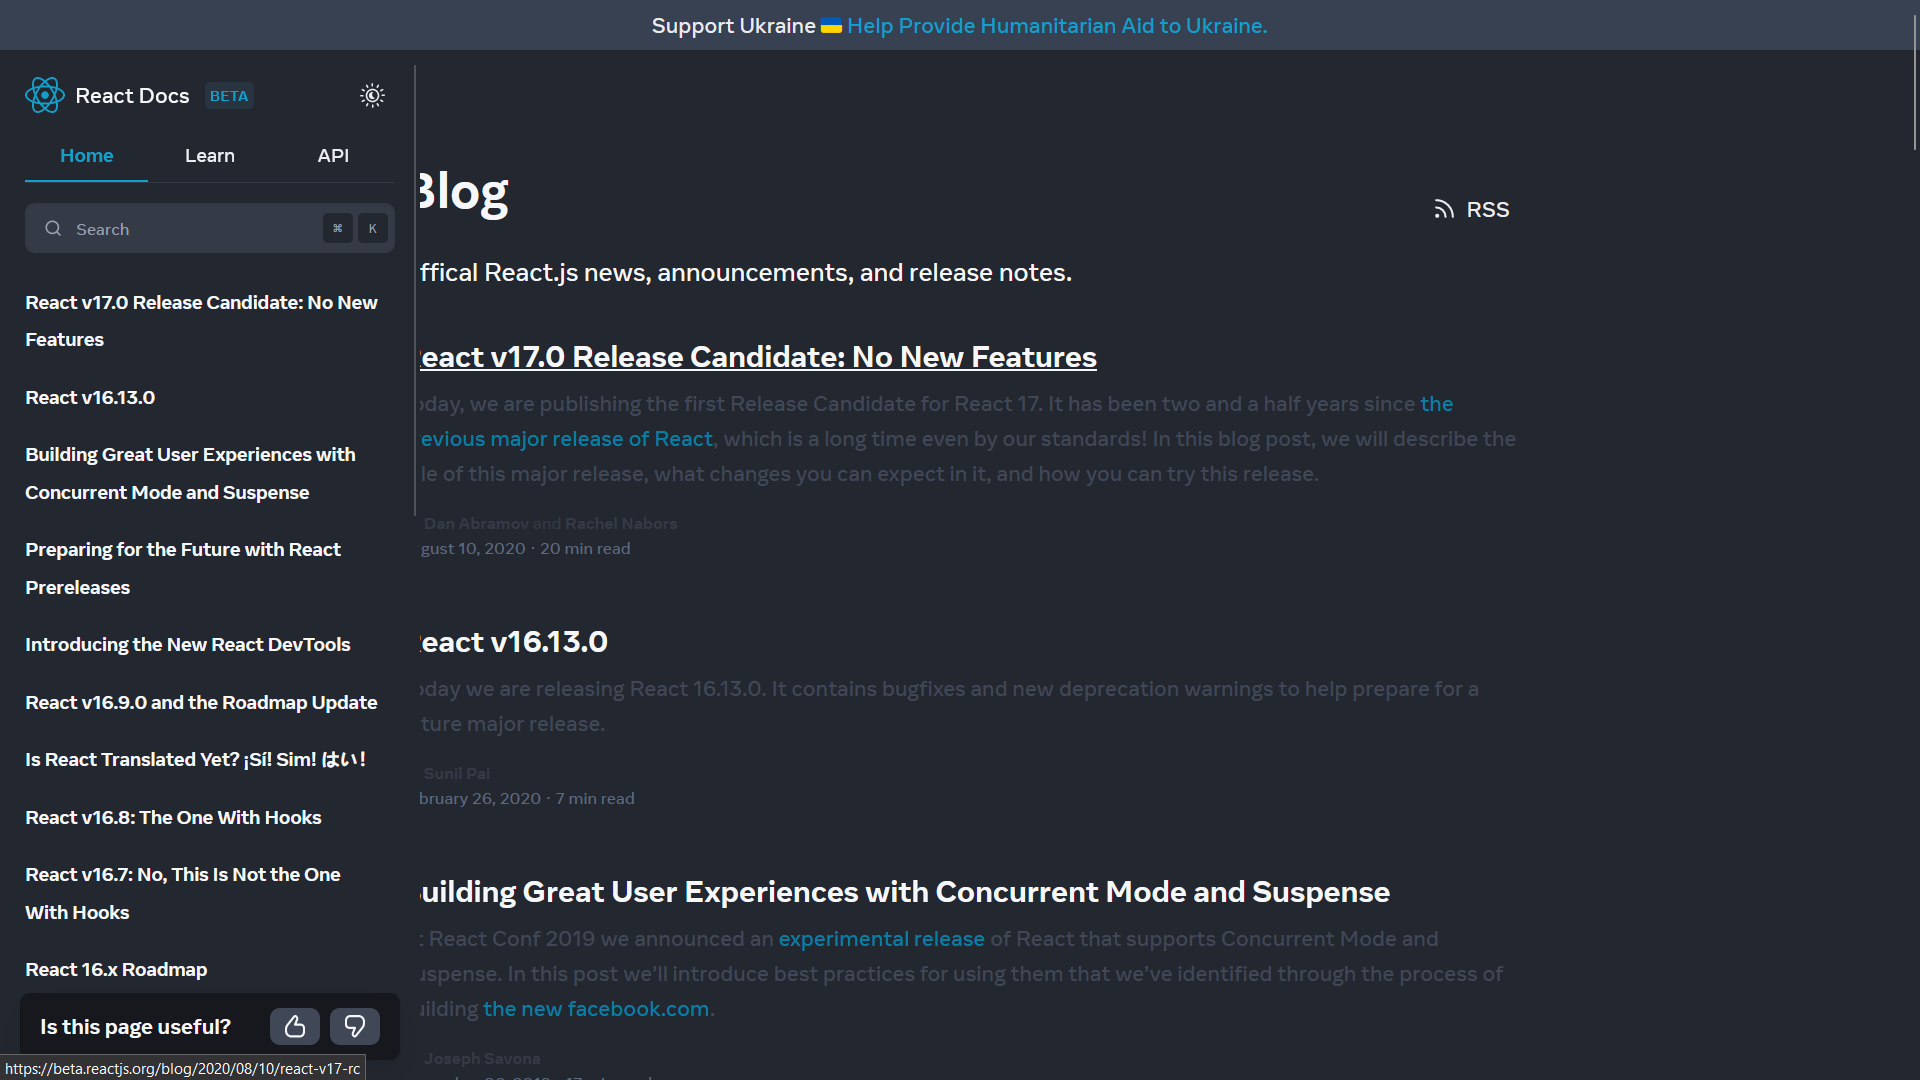Image resolution: width=1920 pixels, height=1080 pixels.
Task: Click the thumbs down feedback button
Action: point(355,1026)
